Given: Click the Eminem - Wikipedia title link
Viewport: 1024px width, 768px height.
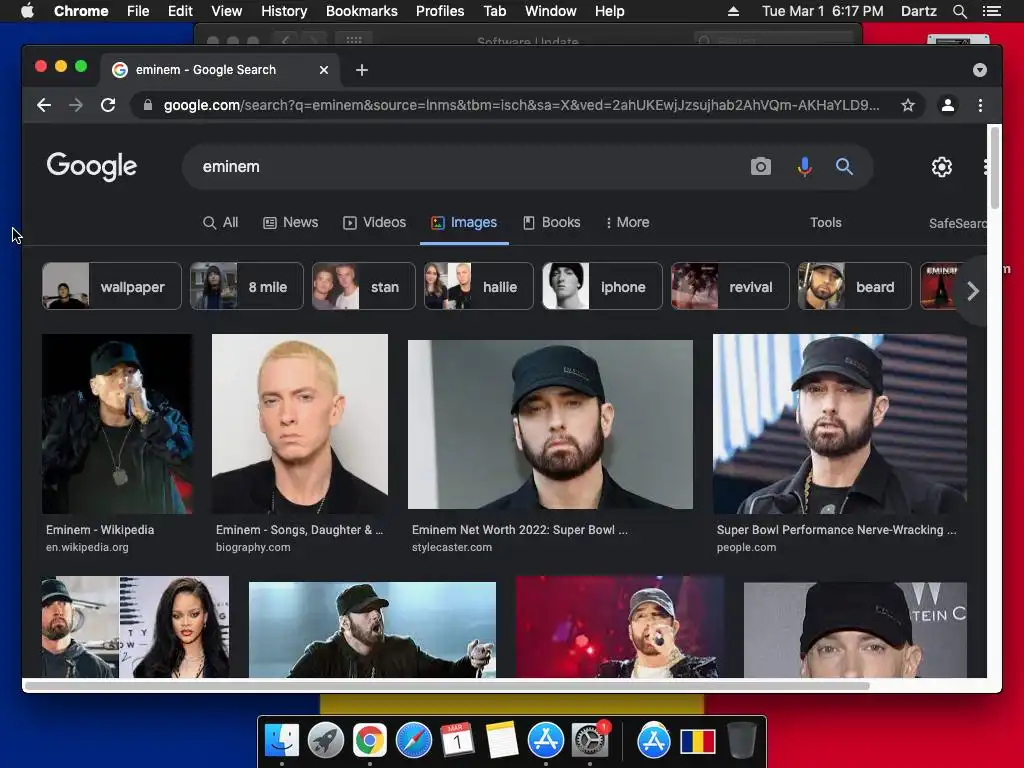Looking at the screenshot, I should [x=100, y=530].
